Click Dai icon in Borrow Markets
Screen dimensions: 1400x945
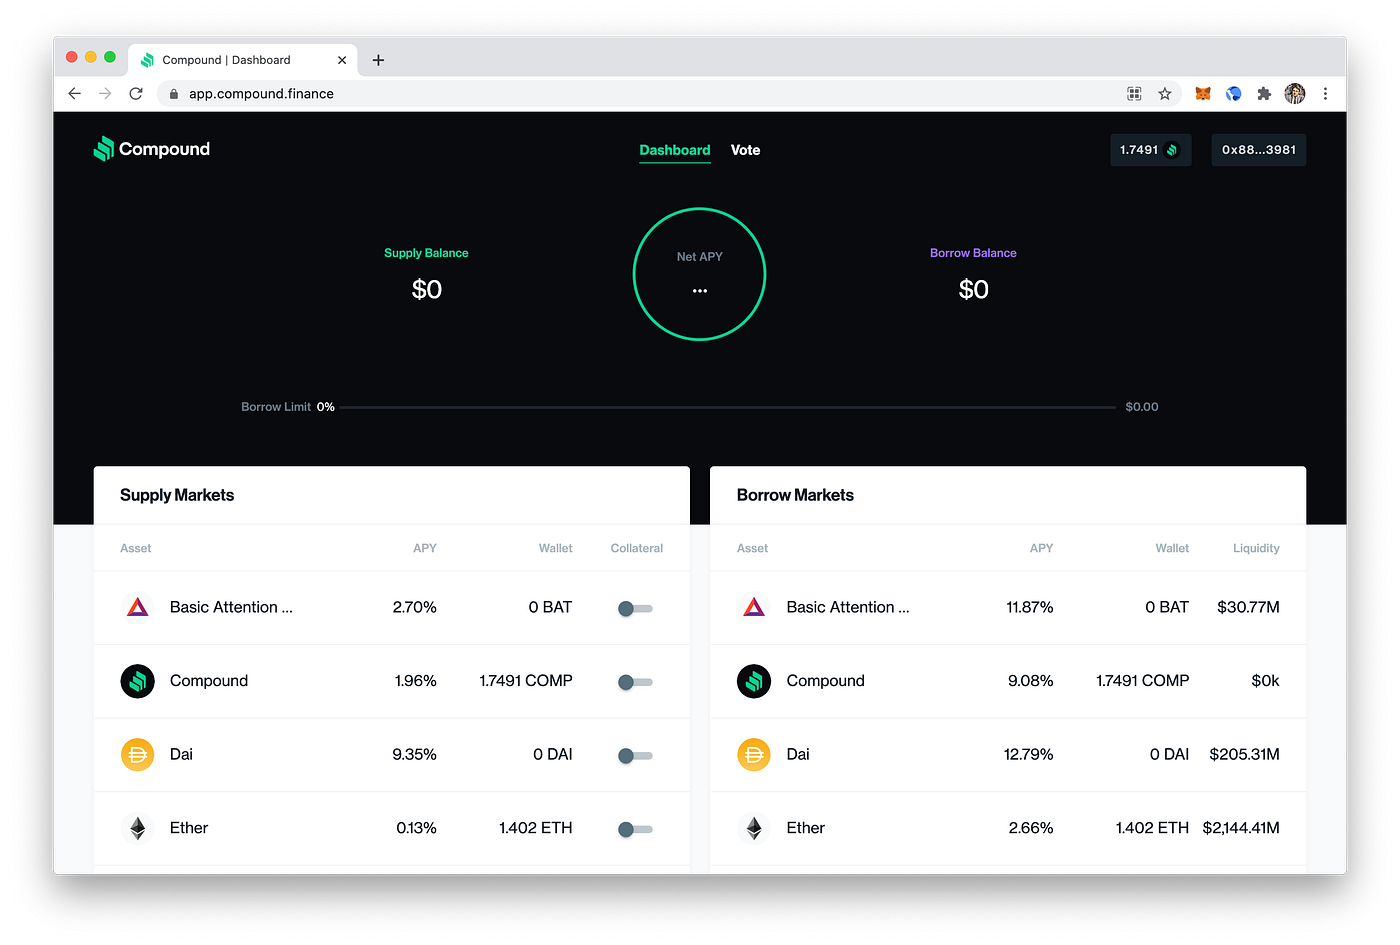754,754
